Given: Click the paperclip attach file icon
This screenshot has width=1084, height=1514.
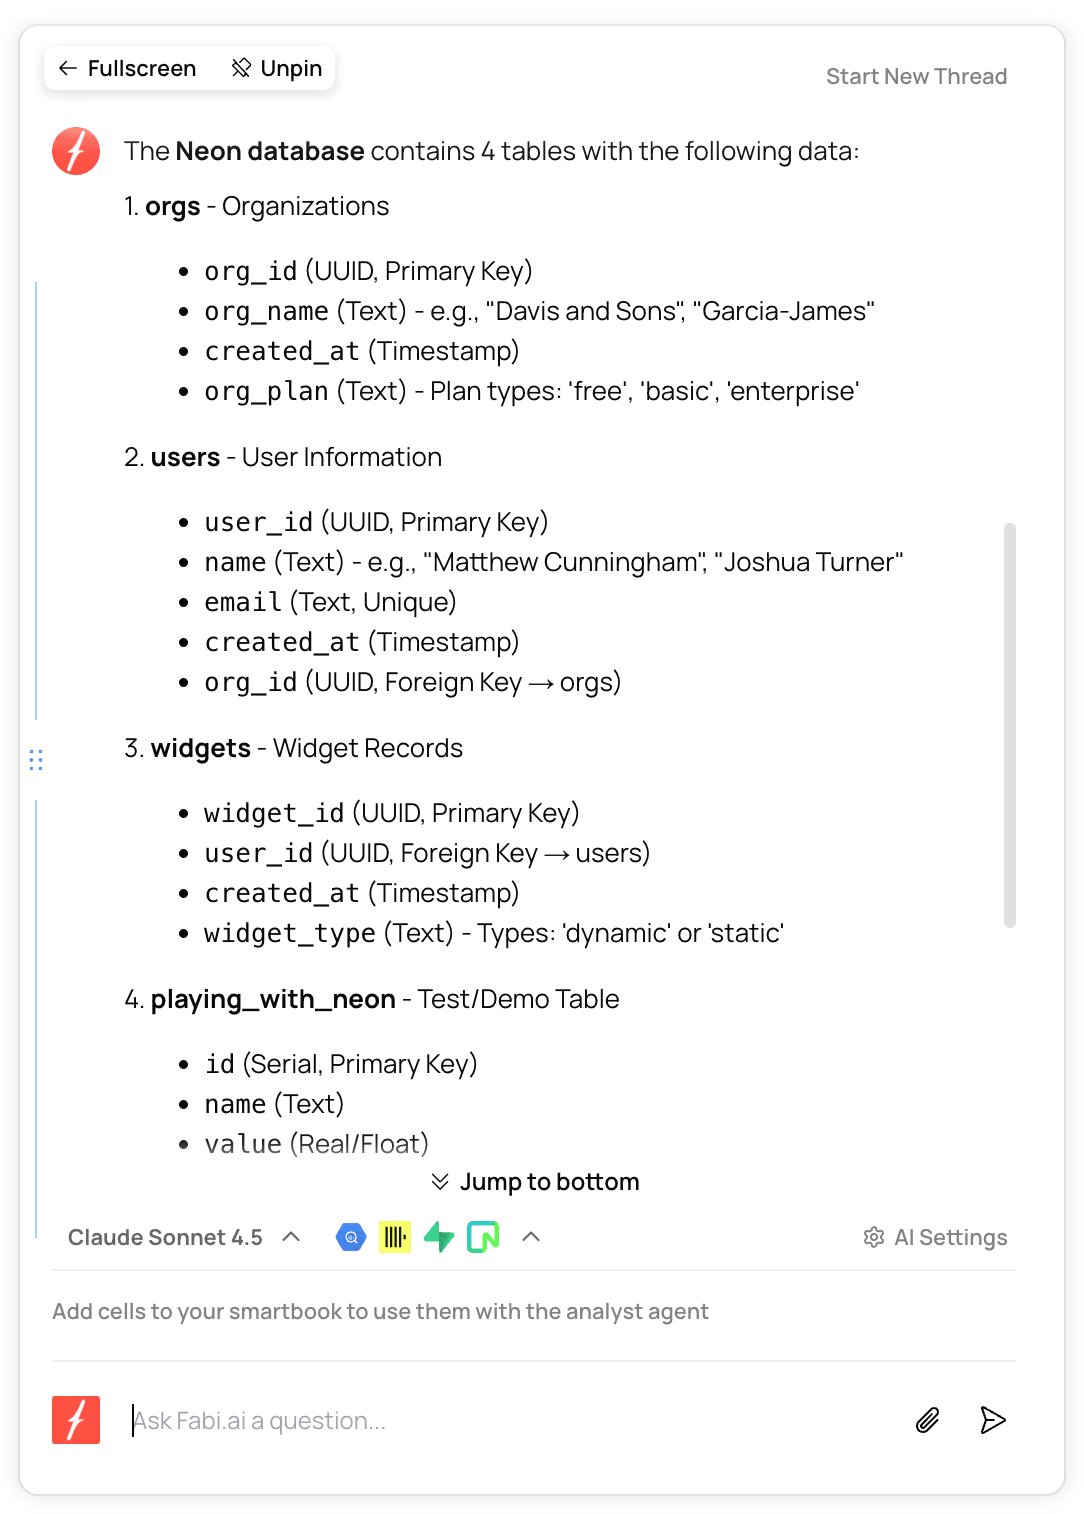Looking at the screenshot, I should (928, 1420).
